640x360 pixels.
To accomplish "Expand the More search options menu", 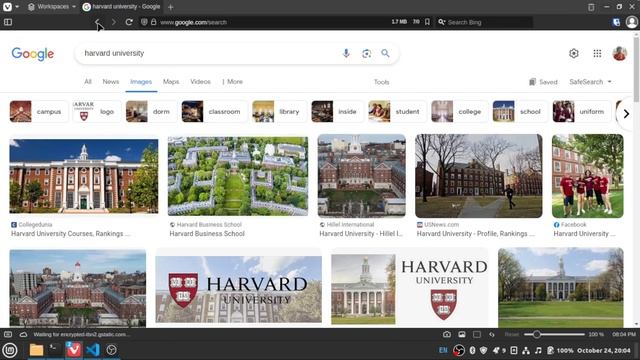I will point(233,82).
